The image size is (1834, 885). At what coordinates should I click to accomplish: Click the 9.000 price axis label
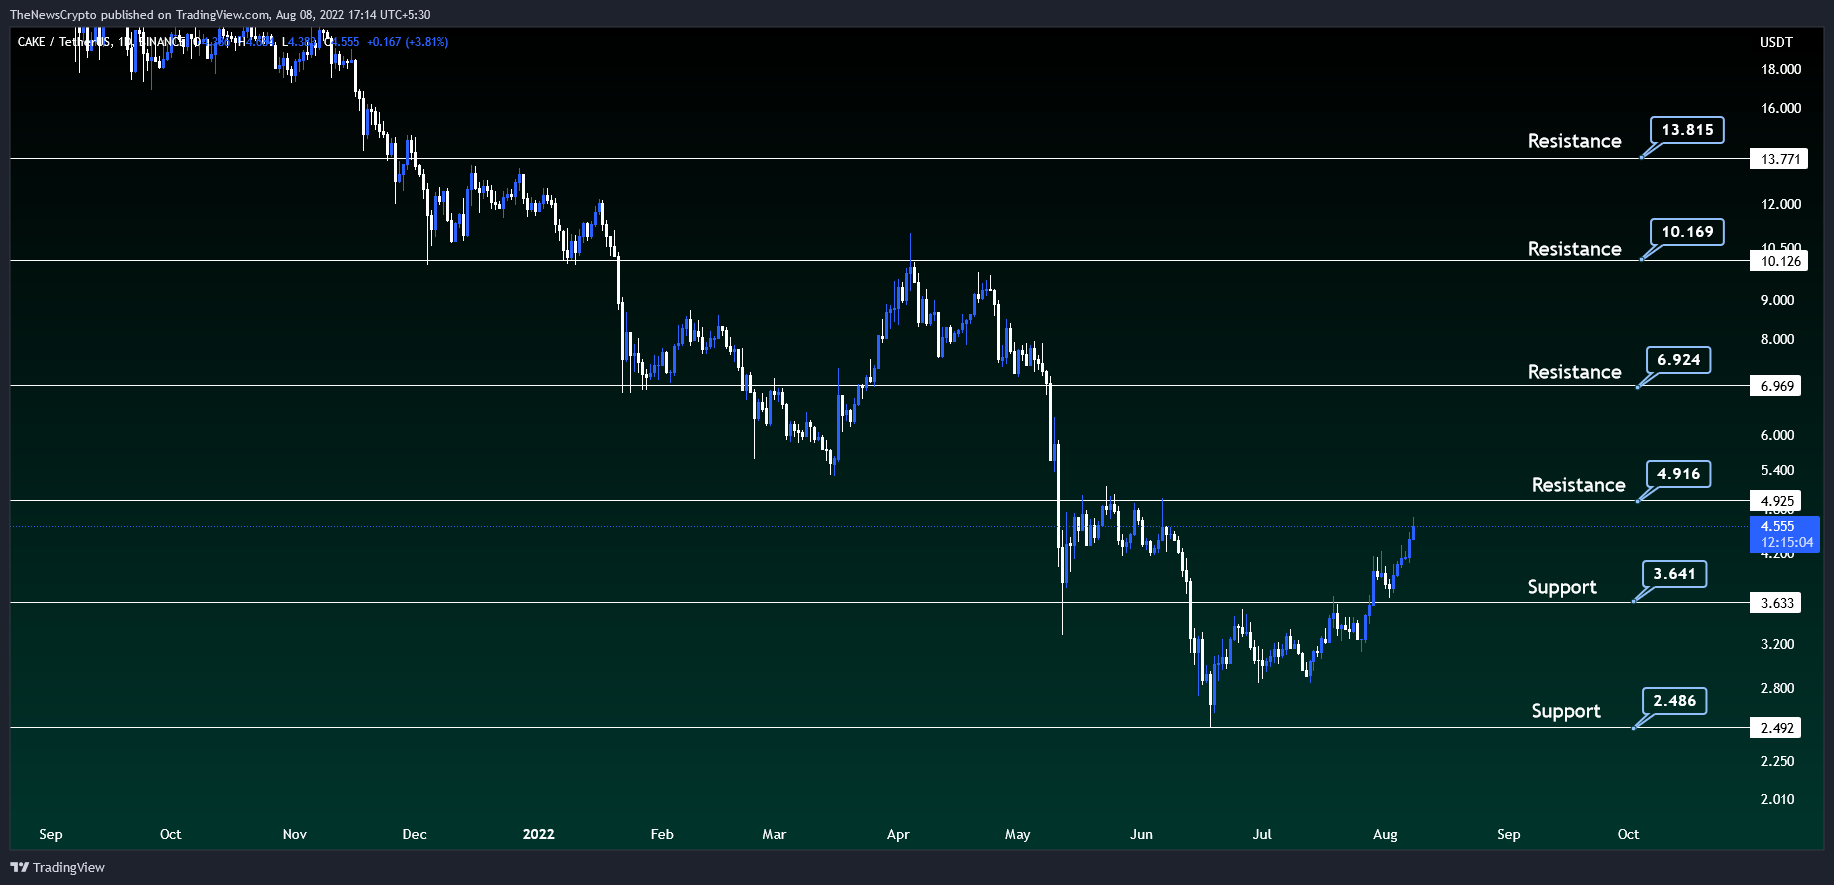(1777, 300)
